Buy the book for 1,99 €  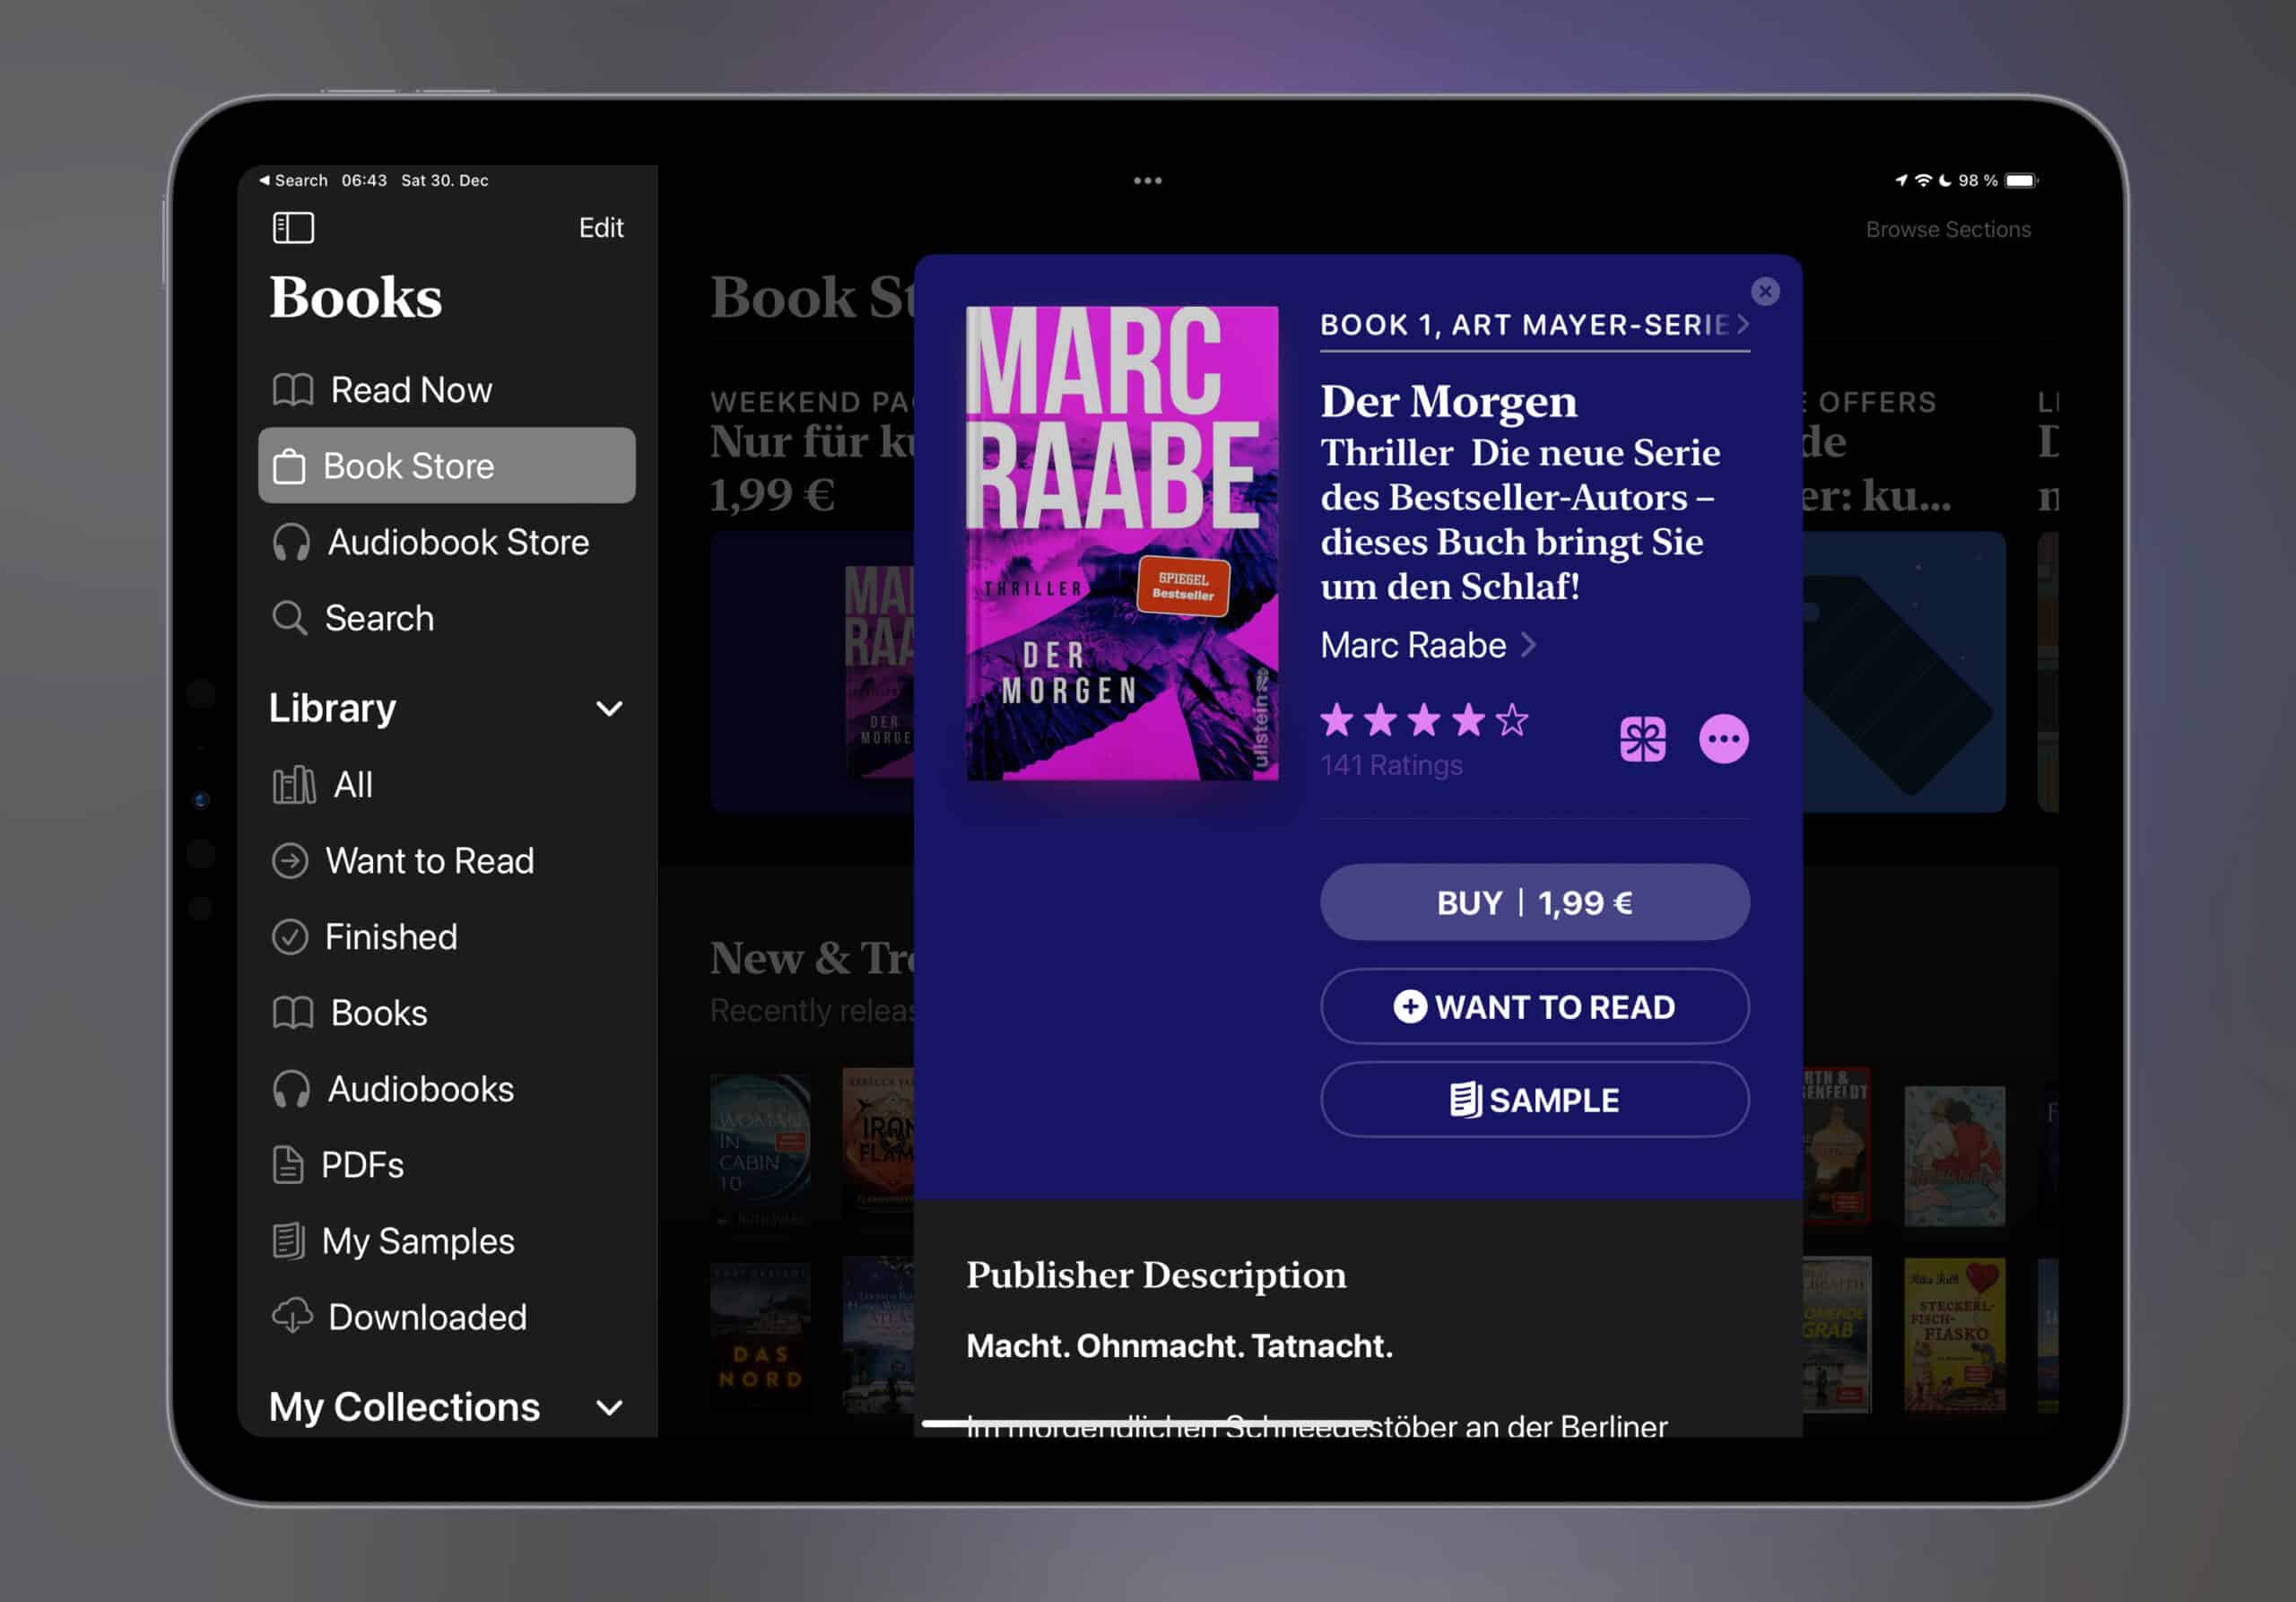pos(1534,902)
